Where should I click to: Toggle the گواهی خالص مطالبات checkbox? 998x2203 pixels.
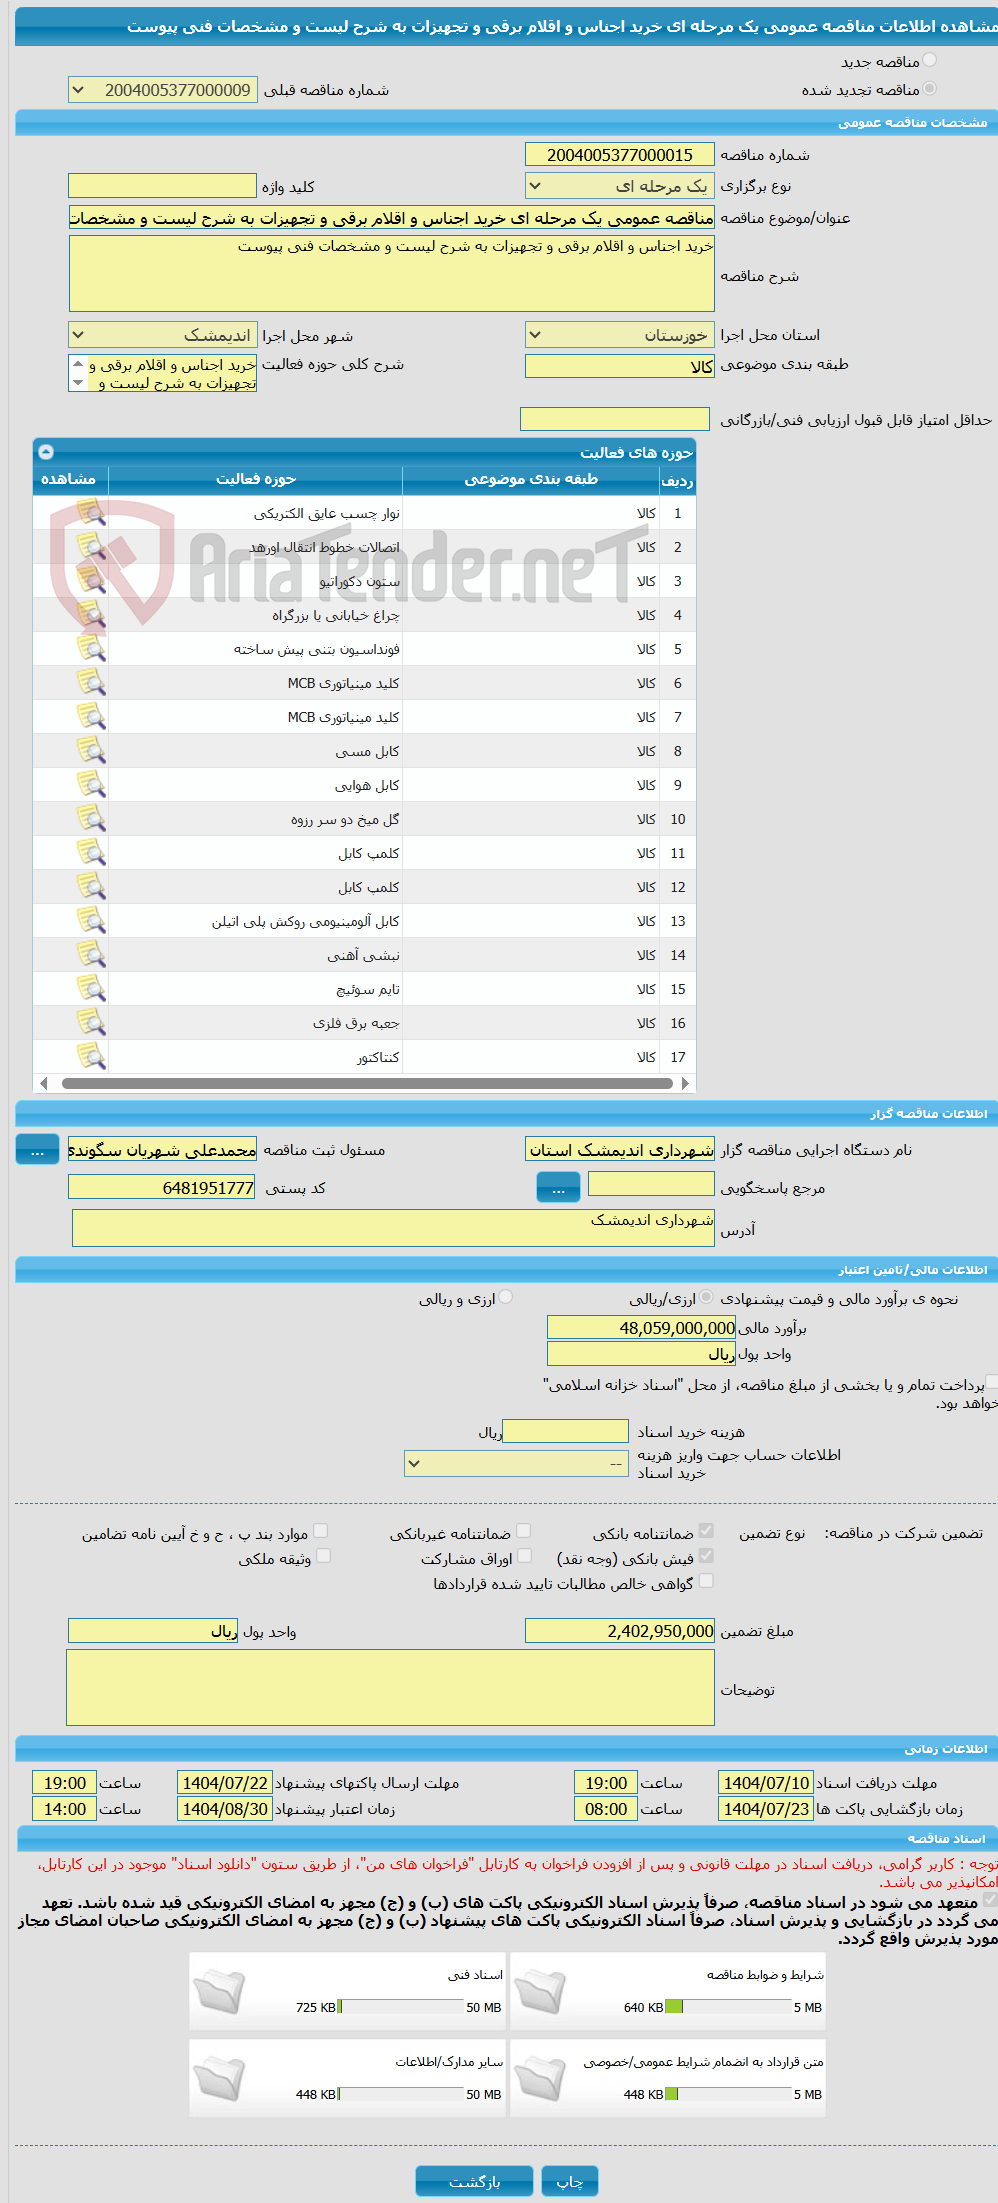coord(706,1581)
